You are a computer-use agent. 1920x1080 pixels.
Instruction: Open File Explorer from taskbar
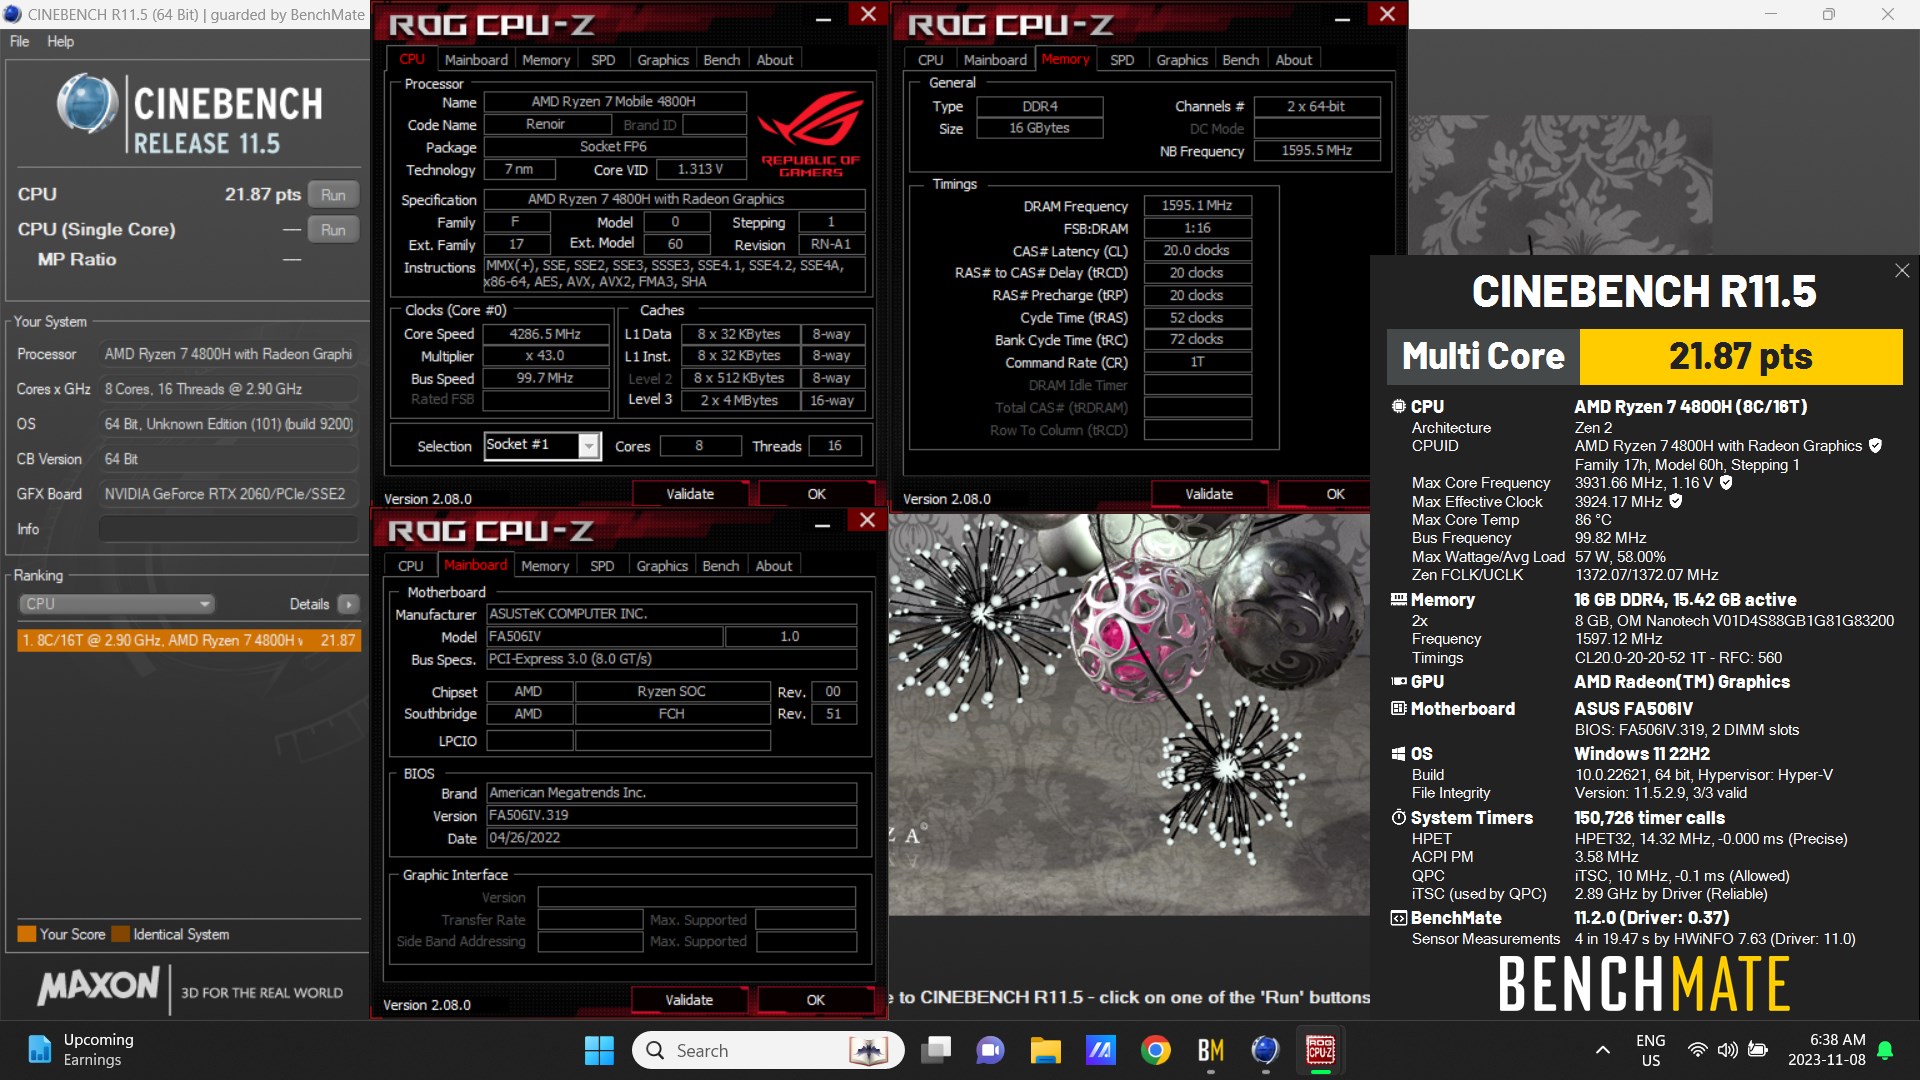[1045, 1050]
